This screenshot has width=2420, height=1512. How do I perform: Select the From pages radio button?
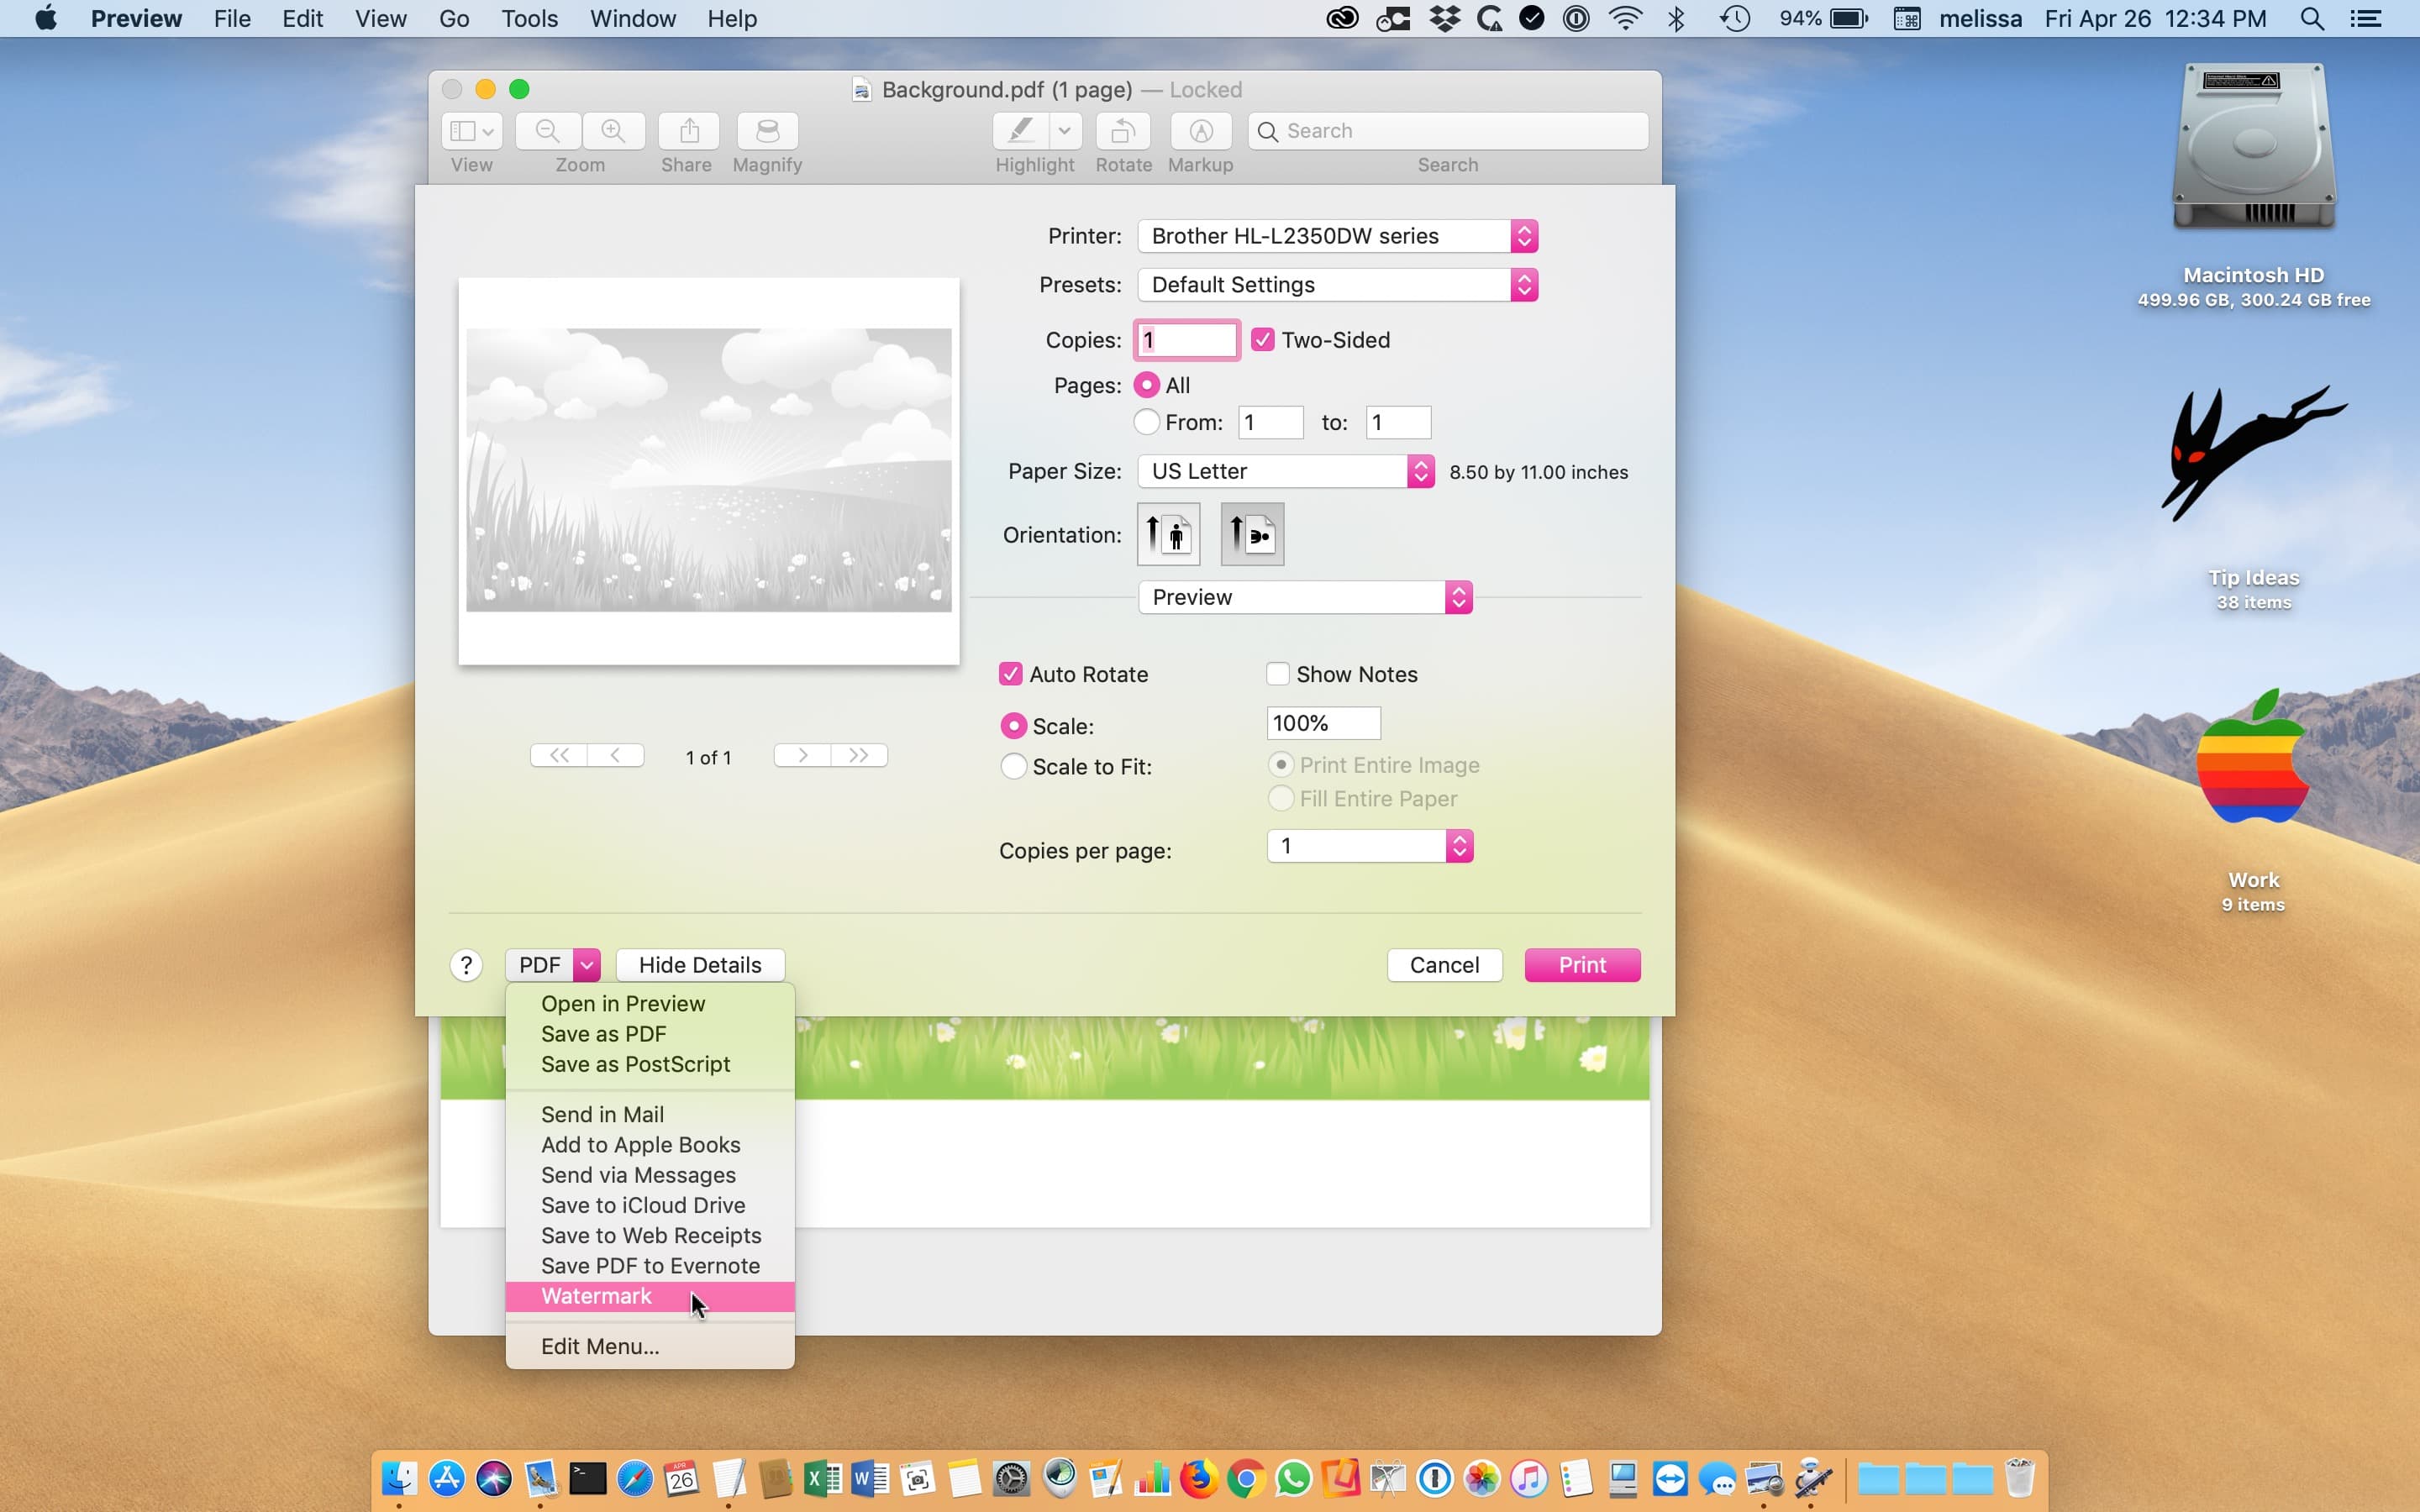click(x=1147, y=422)
